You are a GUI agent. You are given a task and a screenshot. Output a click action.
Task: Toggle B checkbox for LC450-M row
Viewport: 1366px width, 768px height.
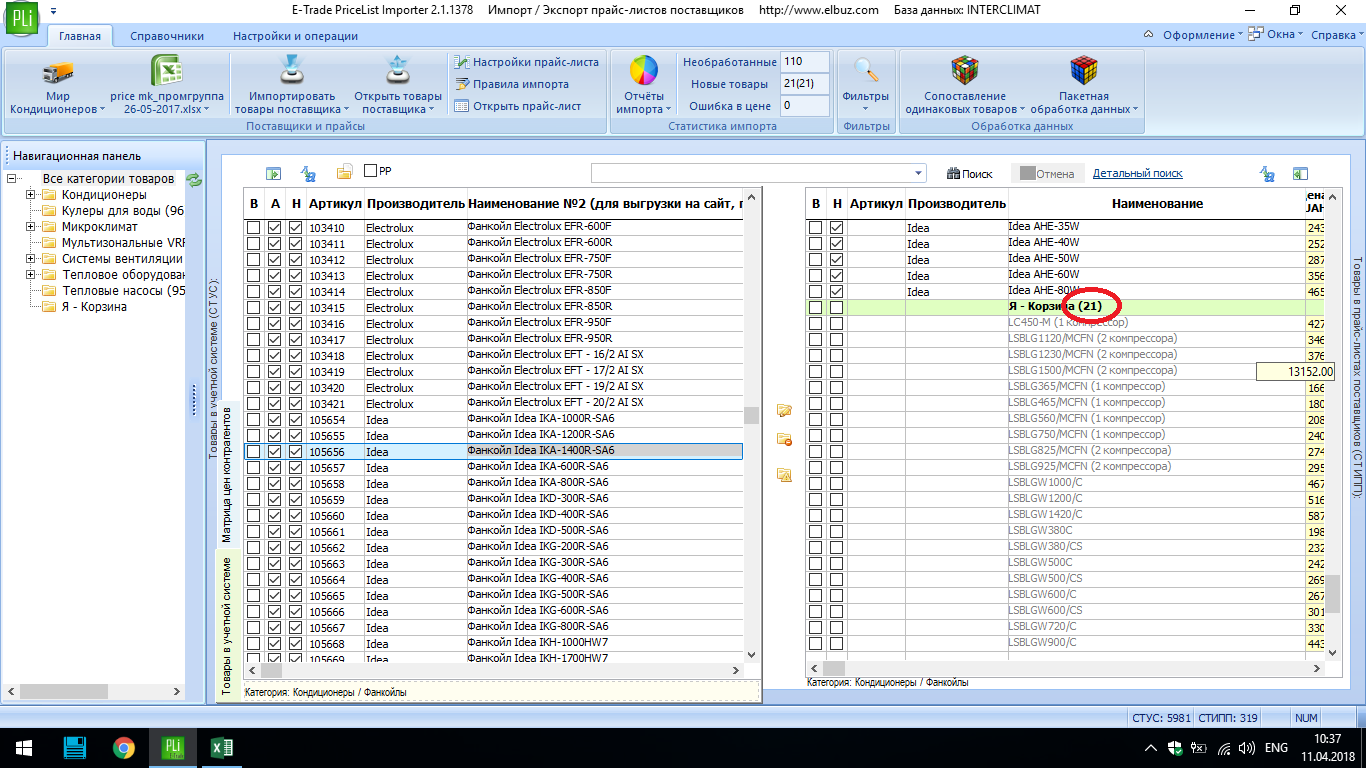(816, 324)
